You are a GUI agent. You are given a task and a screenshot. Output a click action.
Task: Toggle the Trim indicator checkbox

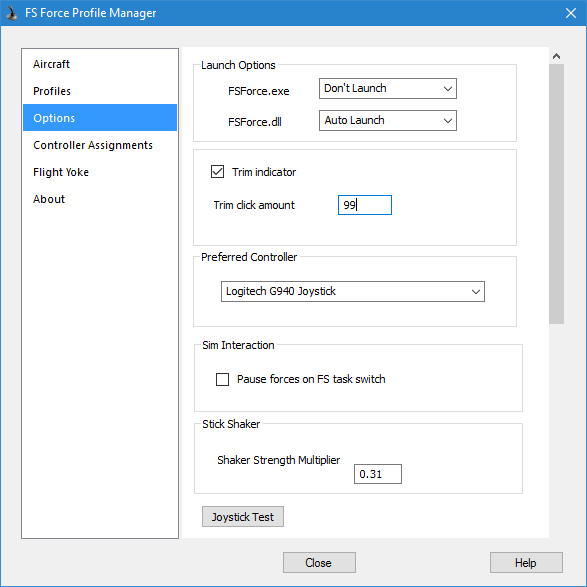point(217,172)
